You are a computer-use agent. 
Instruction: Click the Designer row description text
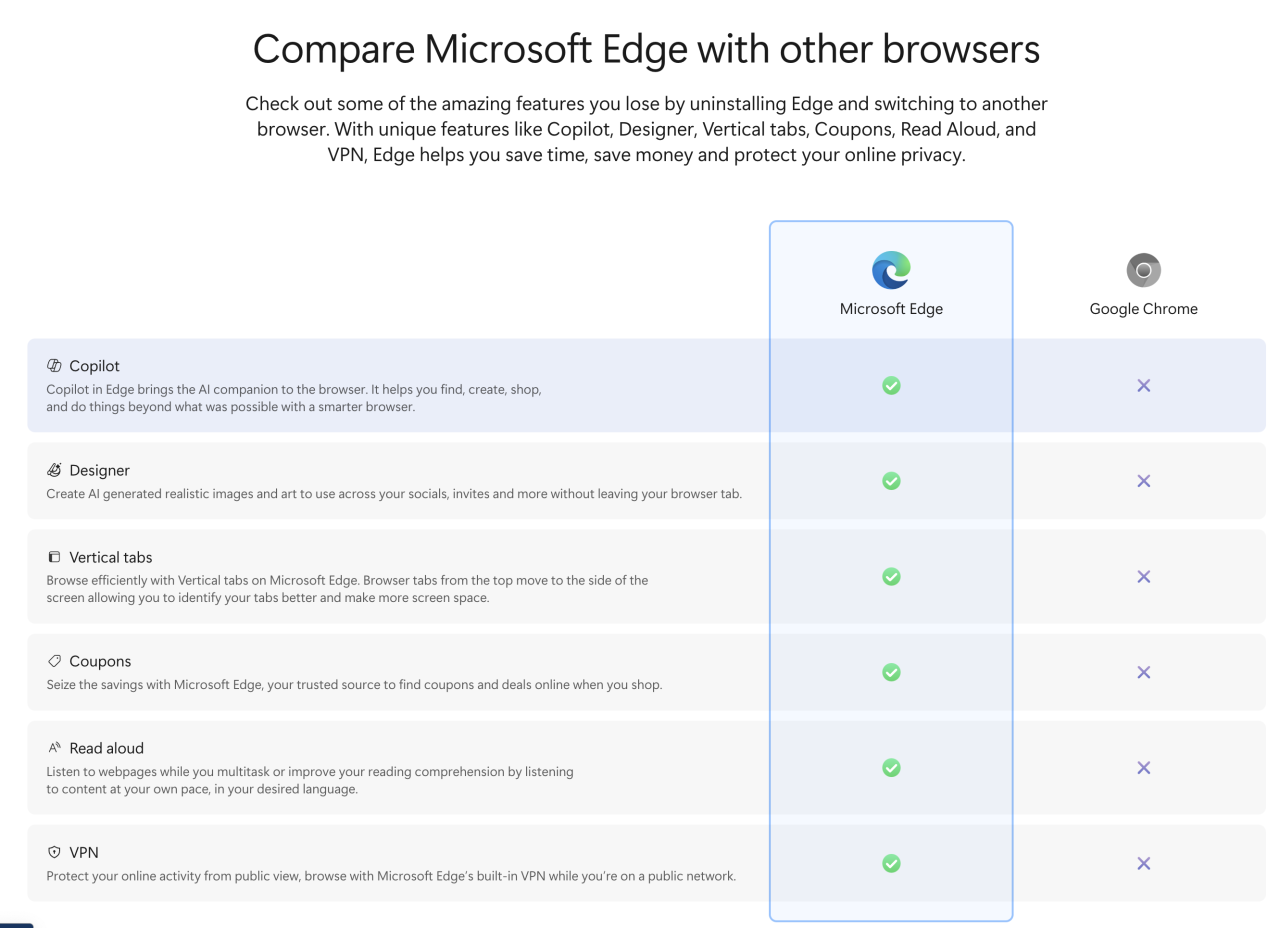pos(394,493)
